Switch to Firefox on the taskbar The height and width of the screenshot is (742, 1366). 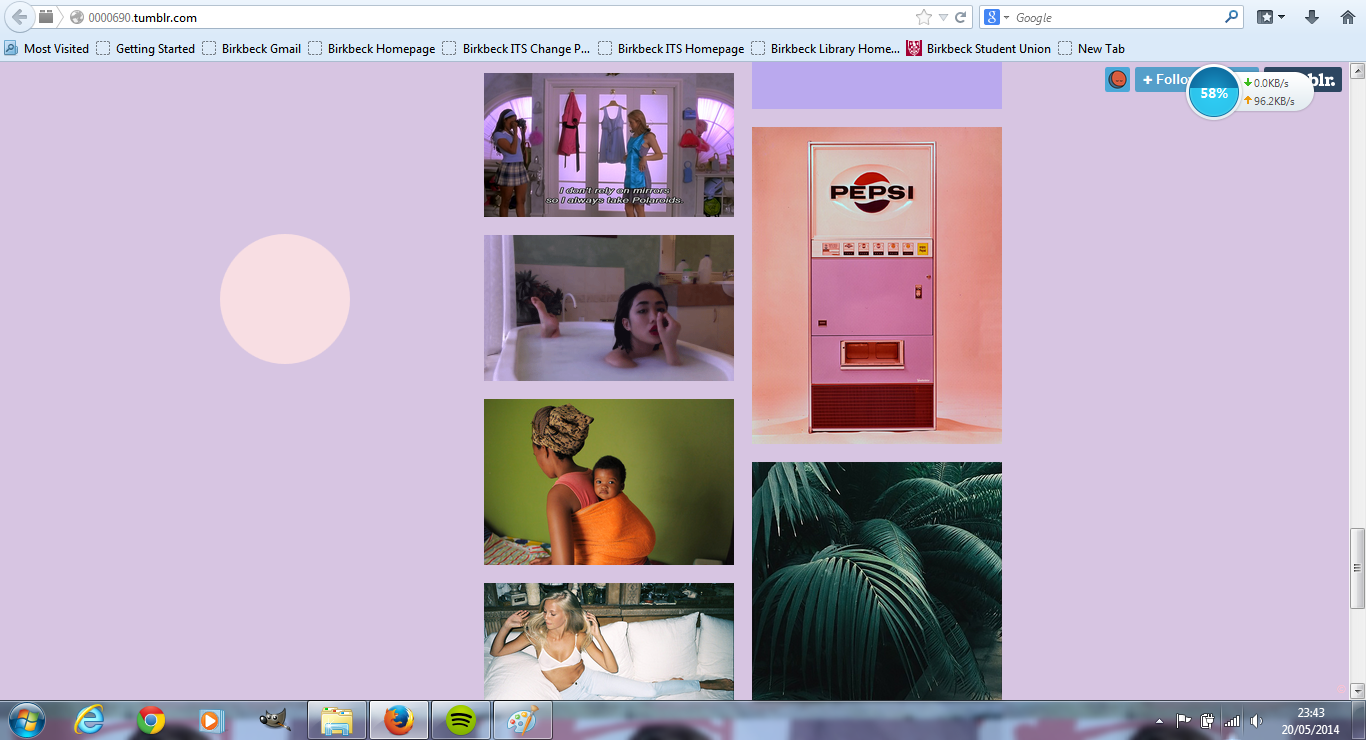coord(399,720)
